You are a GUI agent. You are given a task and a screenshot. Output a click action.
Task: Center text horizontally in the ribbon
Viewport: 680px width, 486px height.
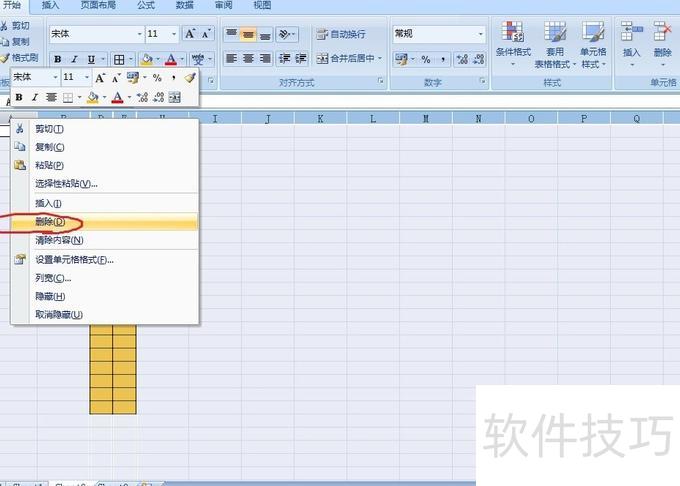(x=248, y=58)
